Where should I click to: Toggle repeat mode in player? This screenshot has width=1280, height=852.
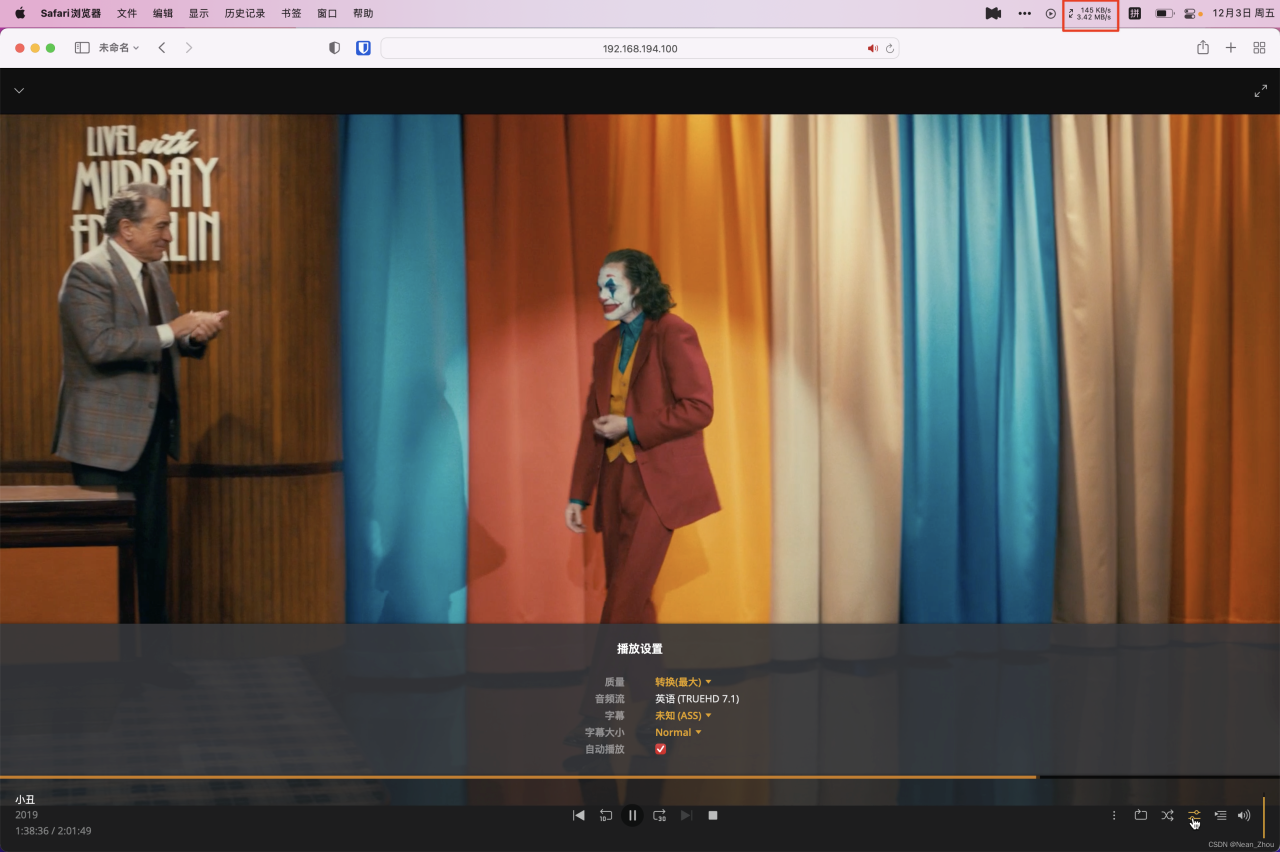click(x=1140, y=815)
